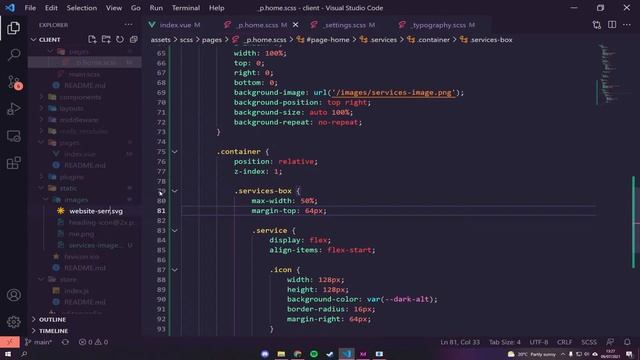Open the Extensions view
This screenshot has width=640, height=360.
[x=13, y=163]
